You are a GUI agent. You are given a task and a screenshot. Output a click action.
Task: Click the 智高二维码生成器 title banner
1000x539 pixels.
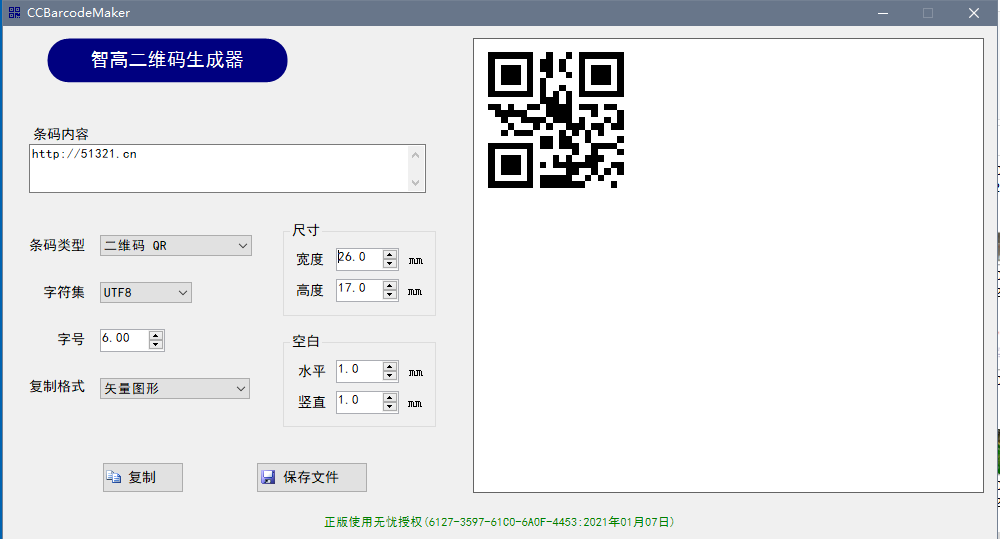click(167, 60)
